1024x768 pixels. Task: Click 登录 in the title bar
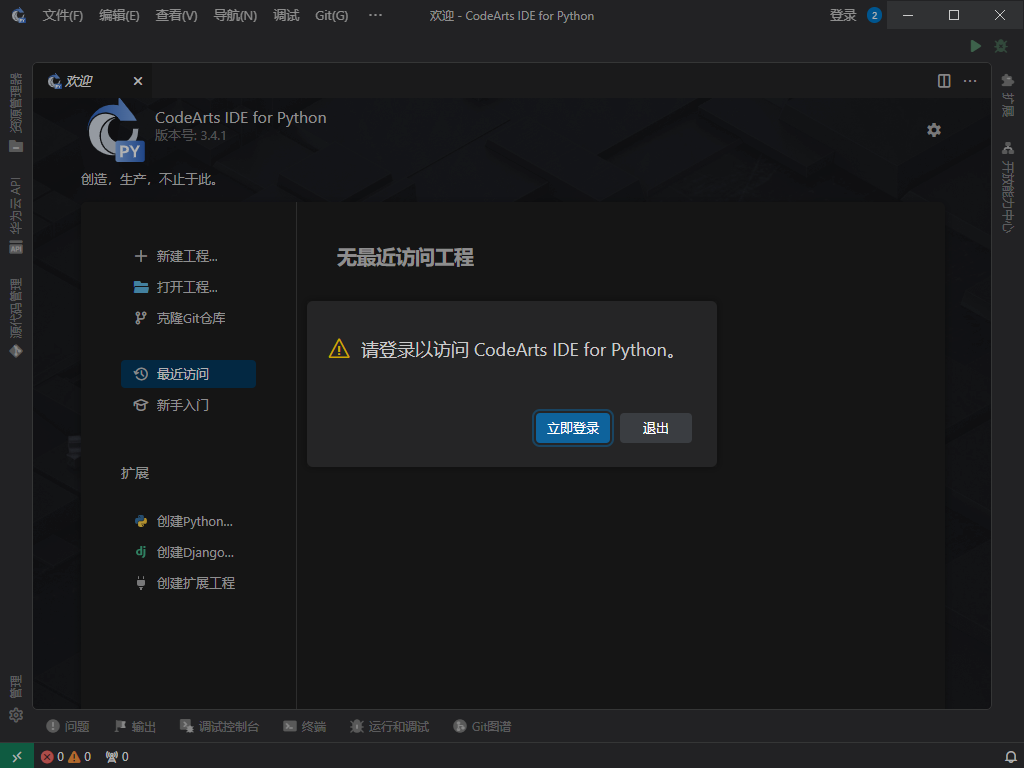point(842,15)
